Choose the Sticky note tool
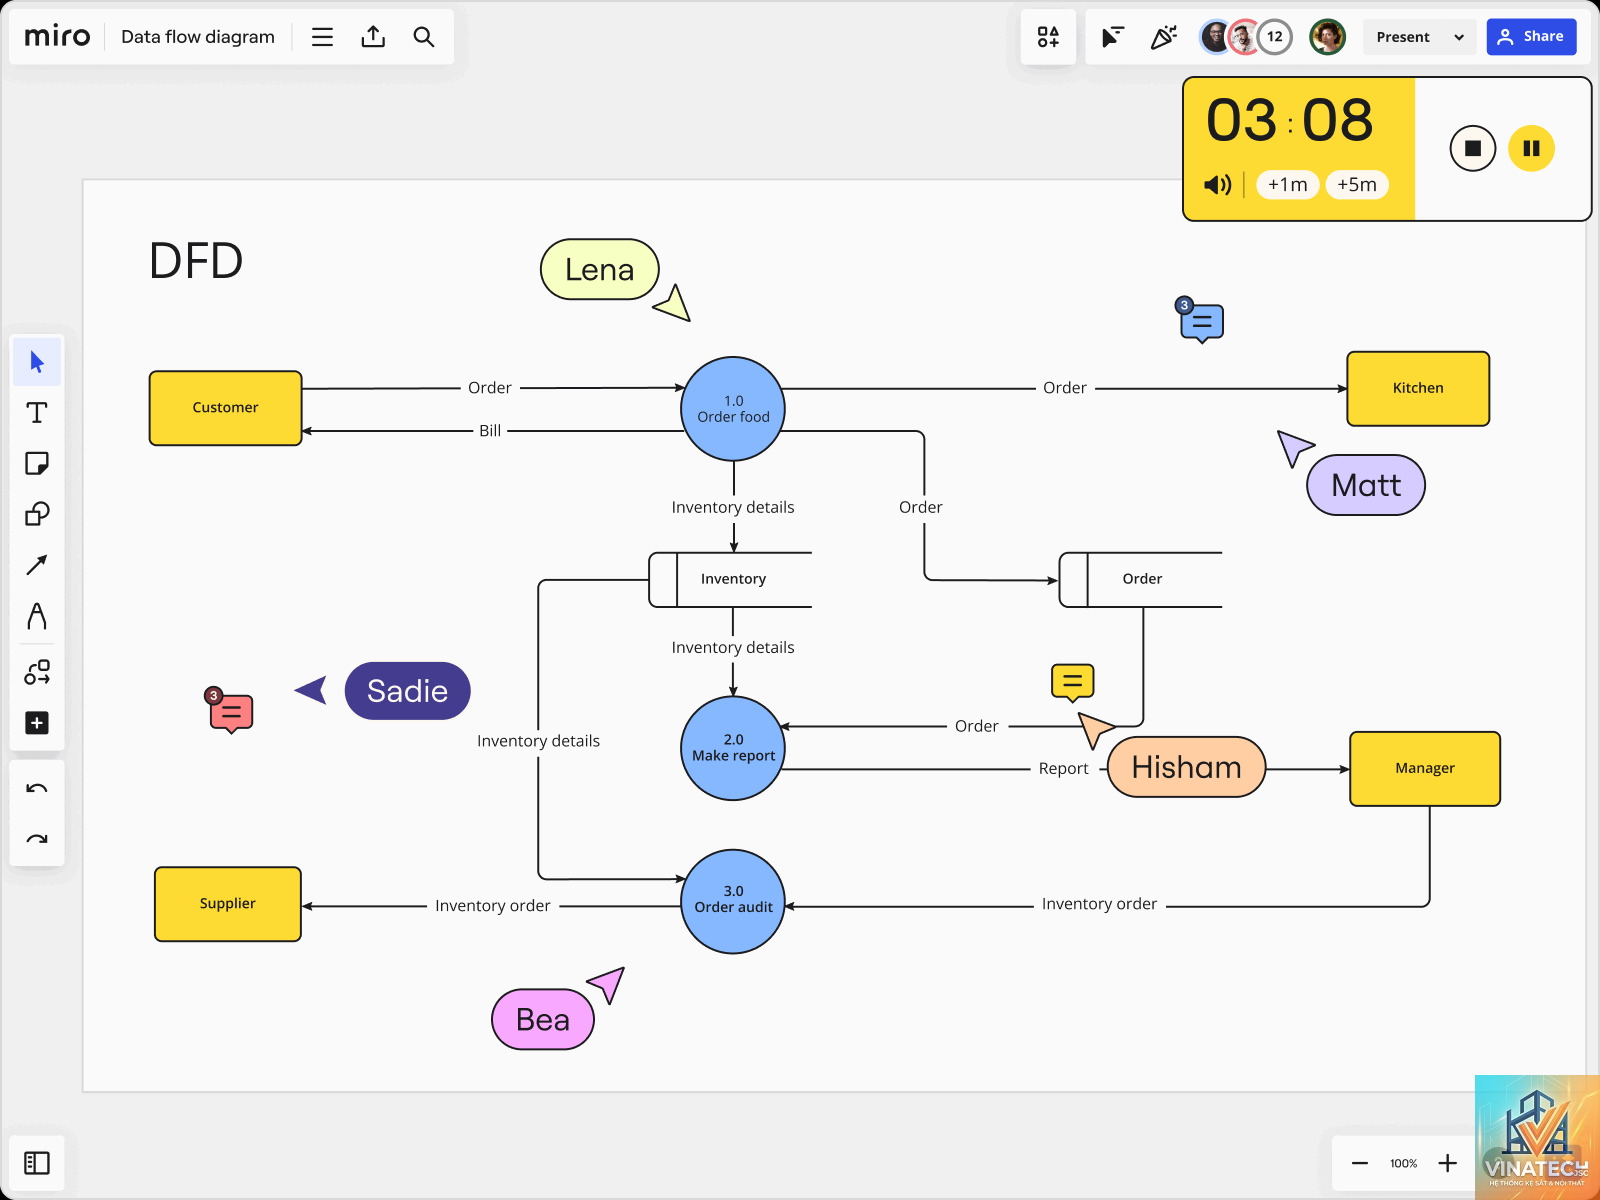This screenshot has height=1200, width=1600. pyautogui.click(x=37, y=464)
